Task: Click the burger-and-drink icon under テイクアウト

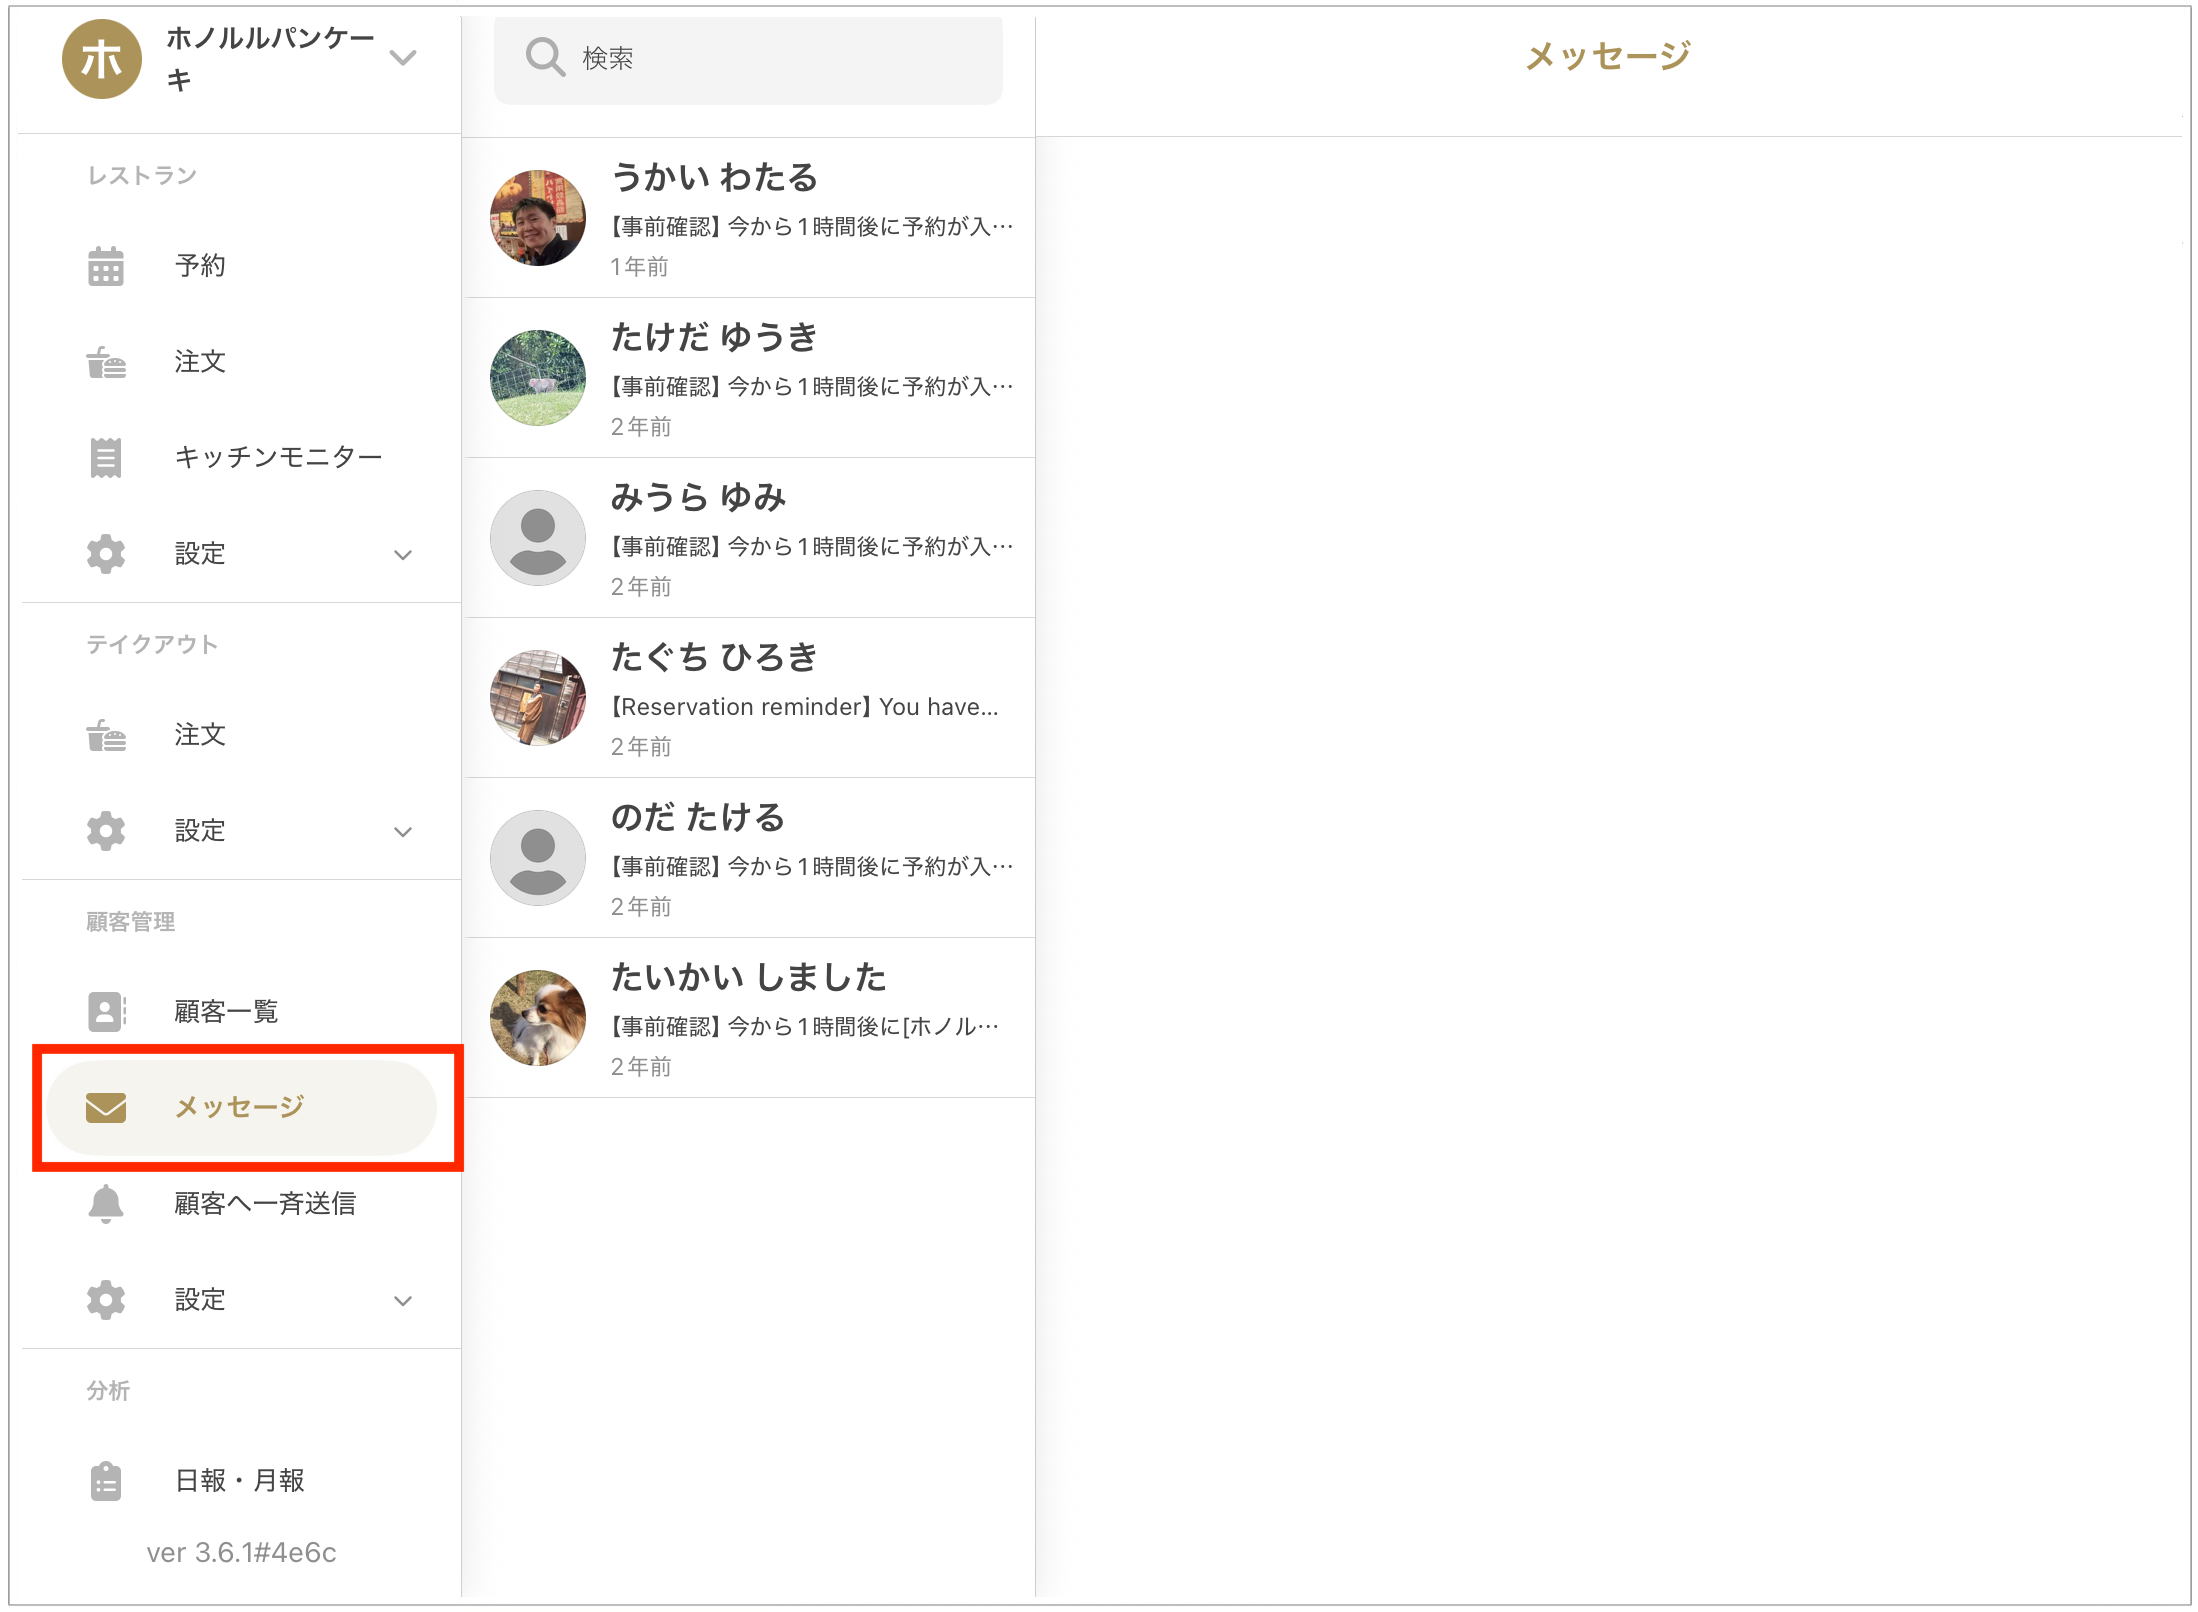Action: (106, 735)
